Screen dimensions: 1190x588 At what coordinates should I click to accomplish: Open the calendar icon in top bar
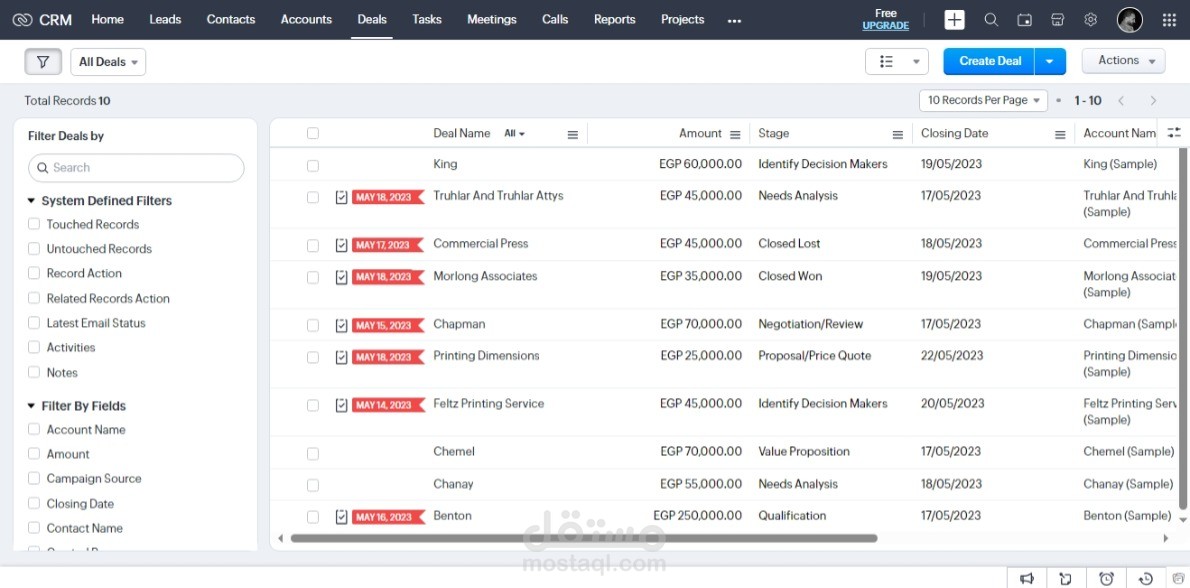(1025, 20)
